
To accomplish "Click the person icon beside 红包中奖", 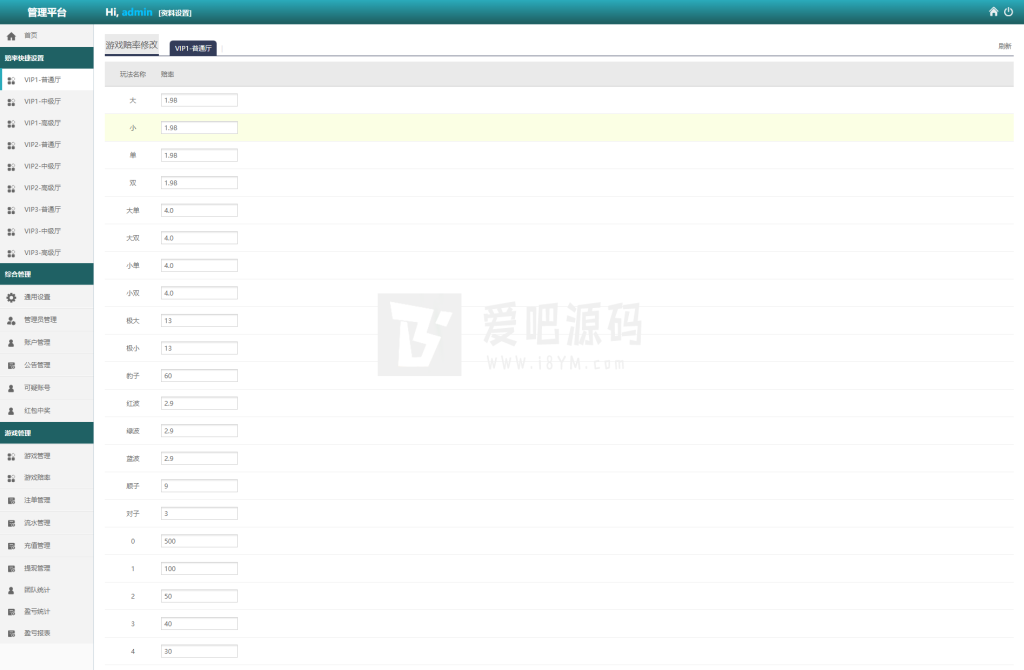I will (11, 411).
